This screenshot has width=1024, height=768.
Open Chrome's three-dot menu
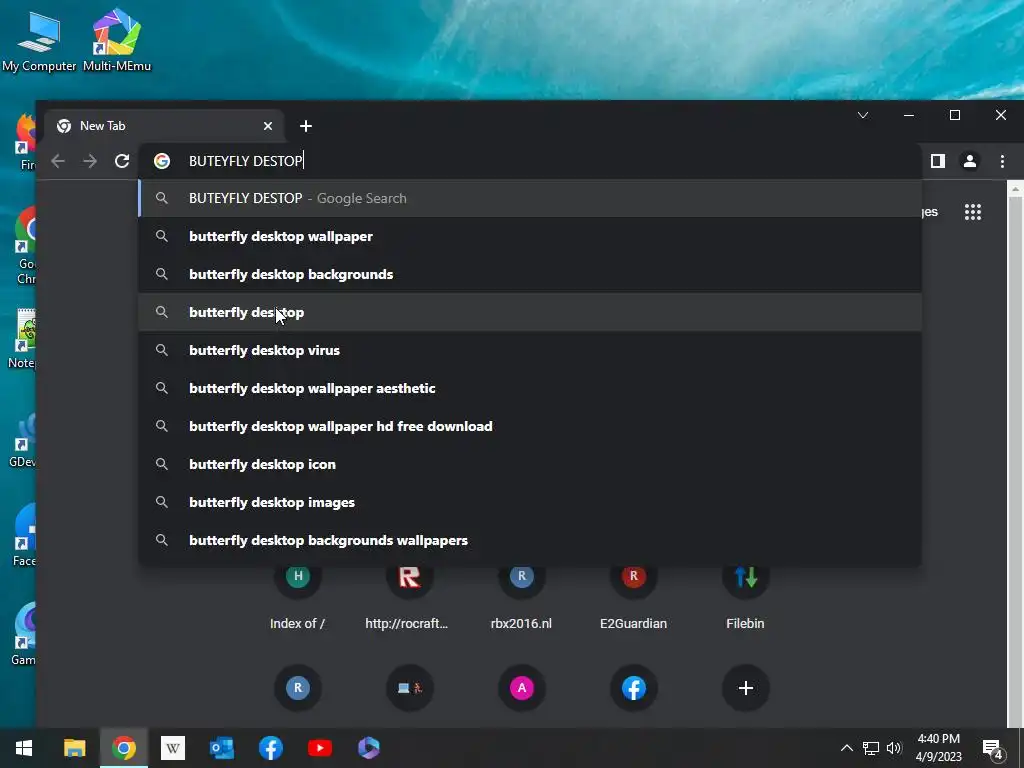click(x=1002, y=161)
